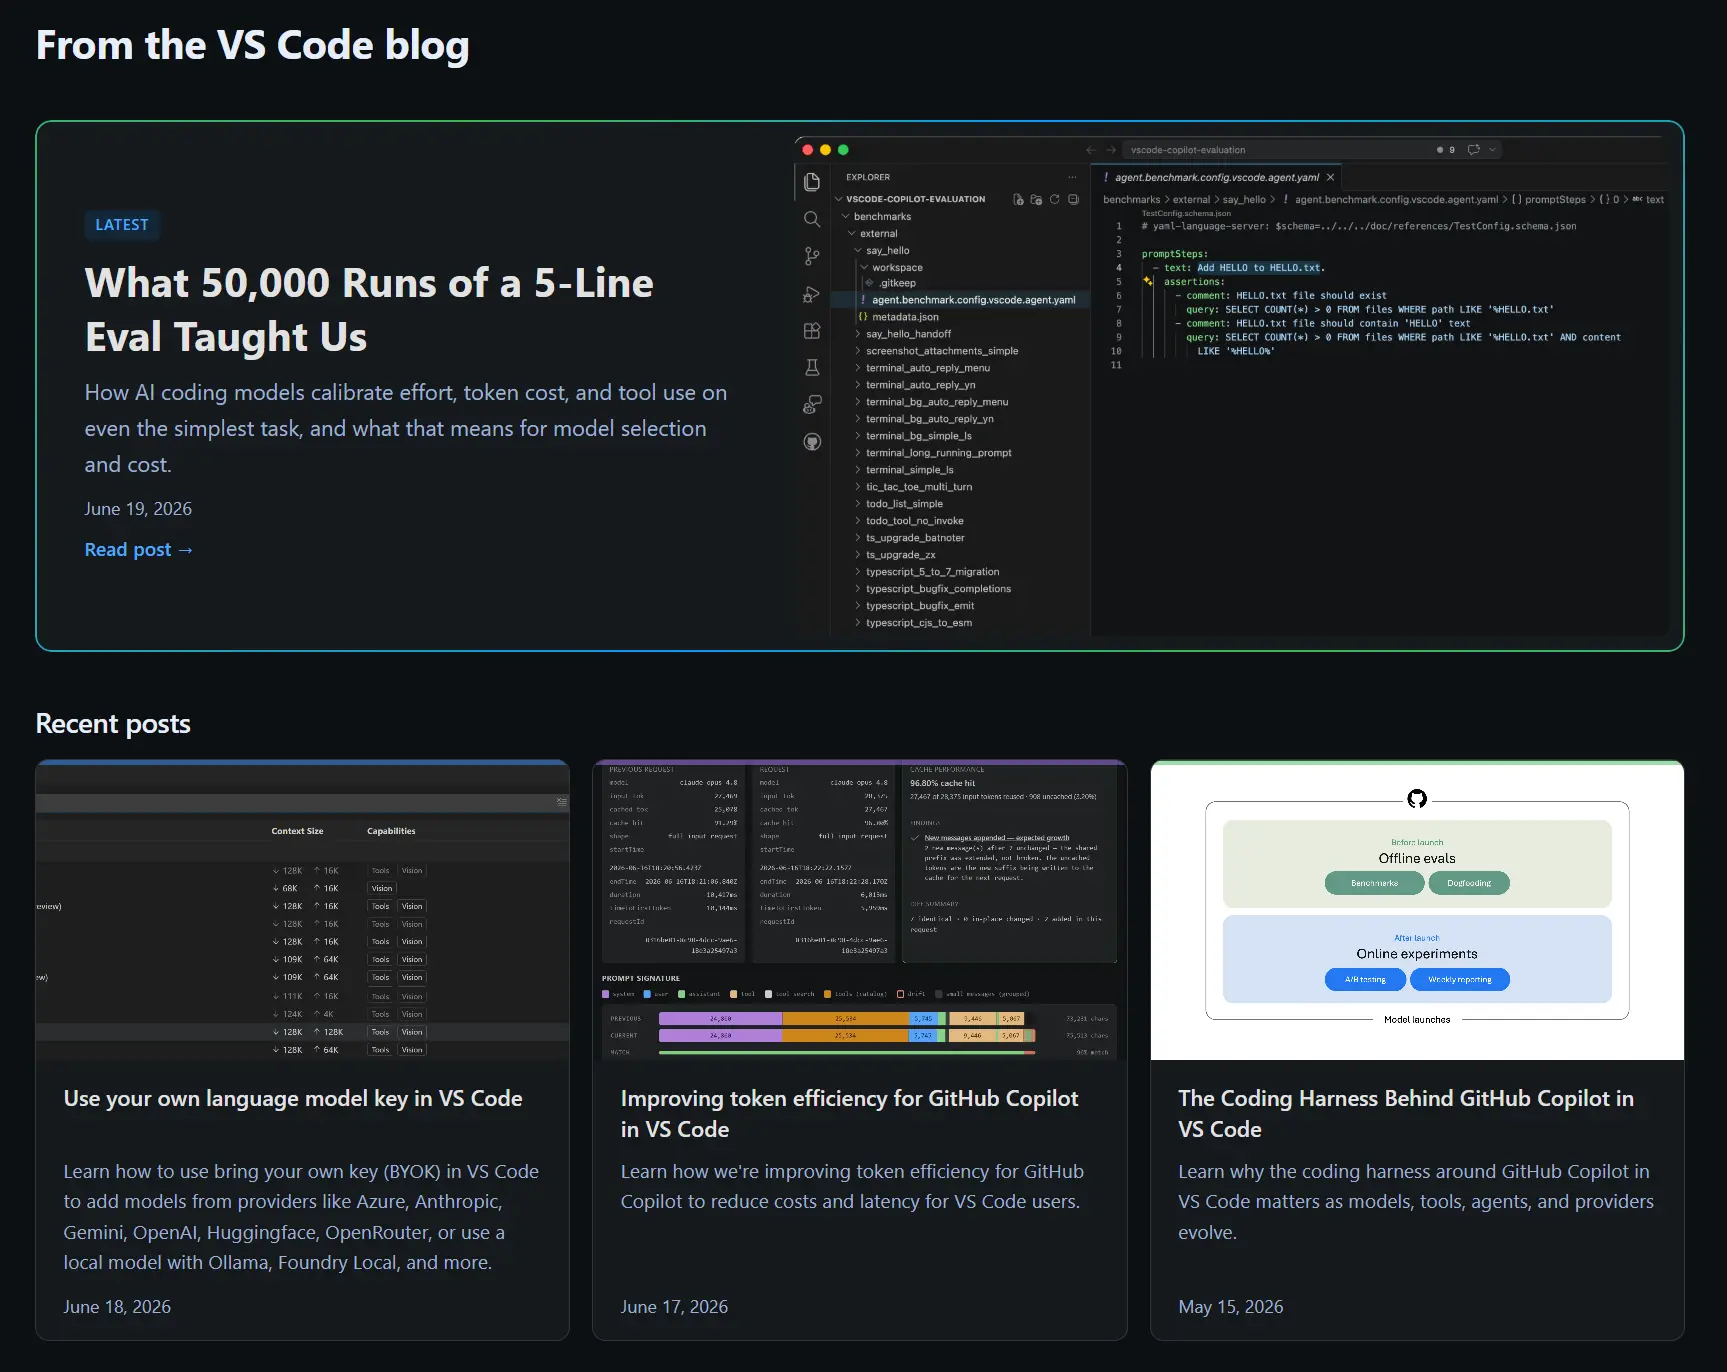Open the GitHub icon in the activity bar
The height and width of the screenshot is (1372, 1727).
pyautogui.click(x=812, y=442)
